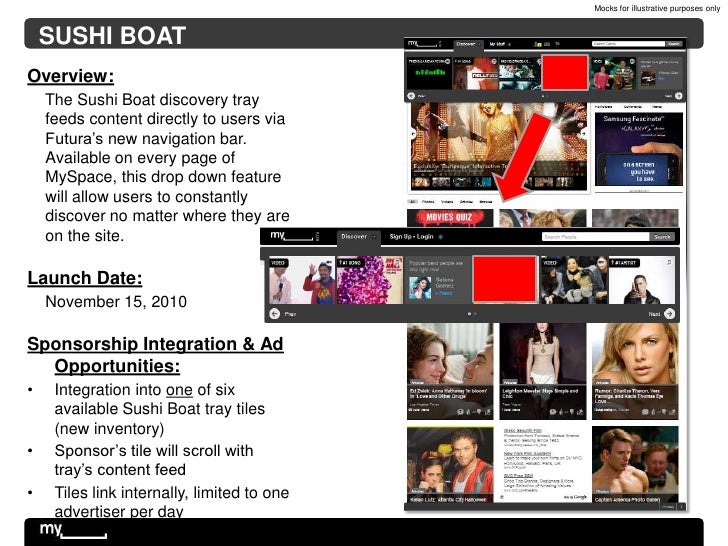
Task: Click the Prev arrow in the enlarged tray
Action: (x=275, y=314)
